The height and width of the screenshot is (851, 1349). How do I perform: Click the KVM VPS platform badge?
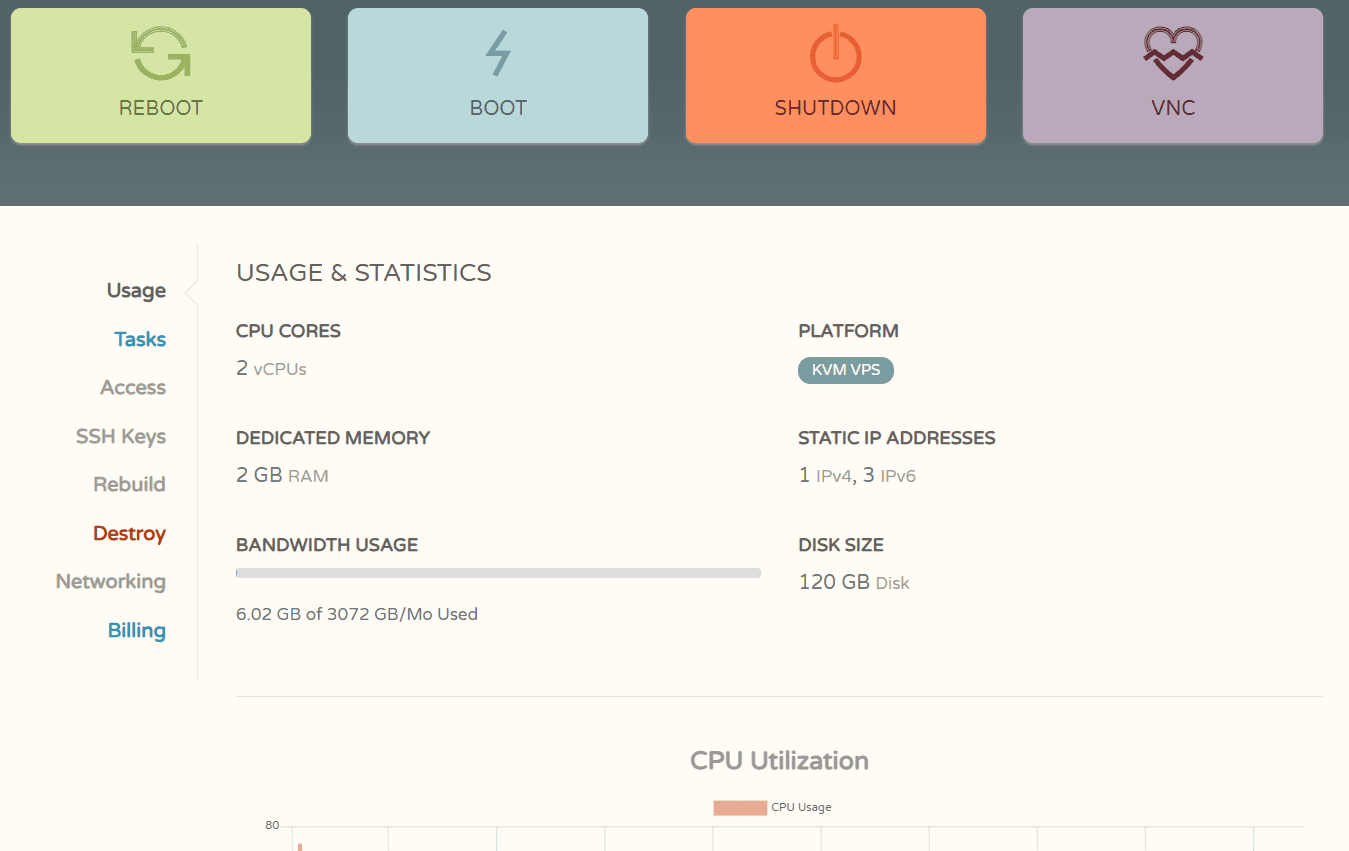click(845, 370)
